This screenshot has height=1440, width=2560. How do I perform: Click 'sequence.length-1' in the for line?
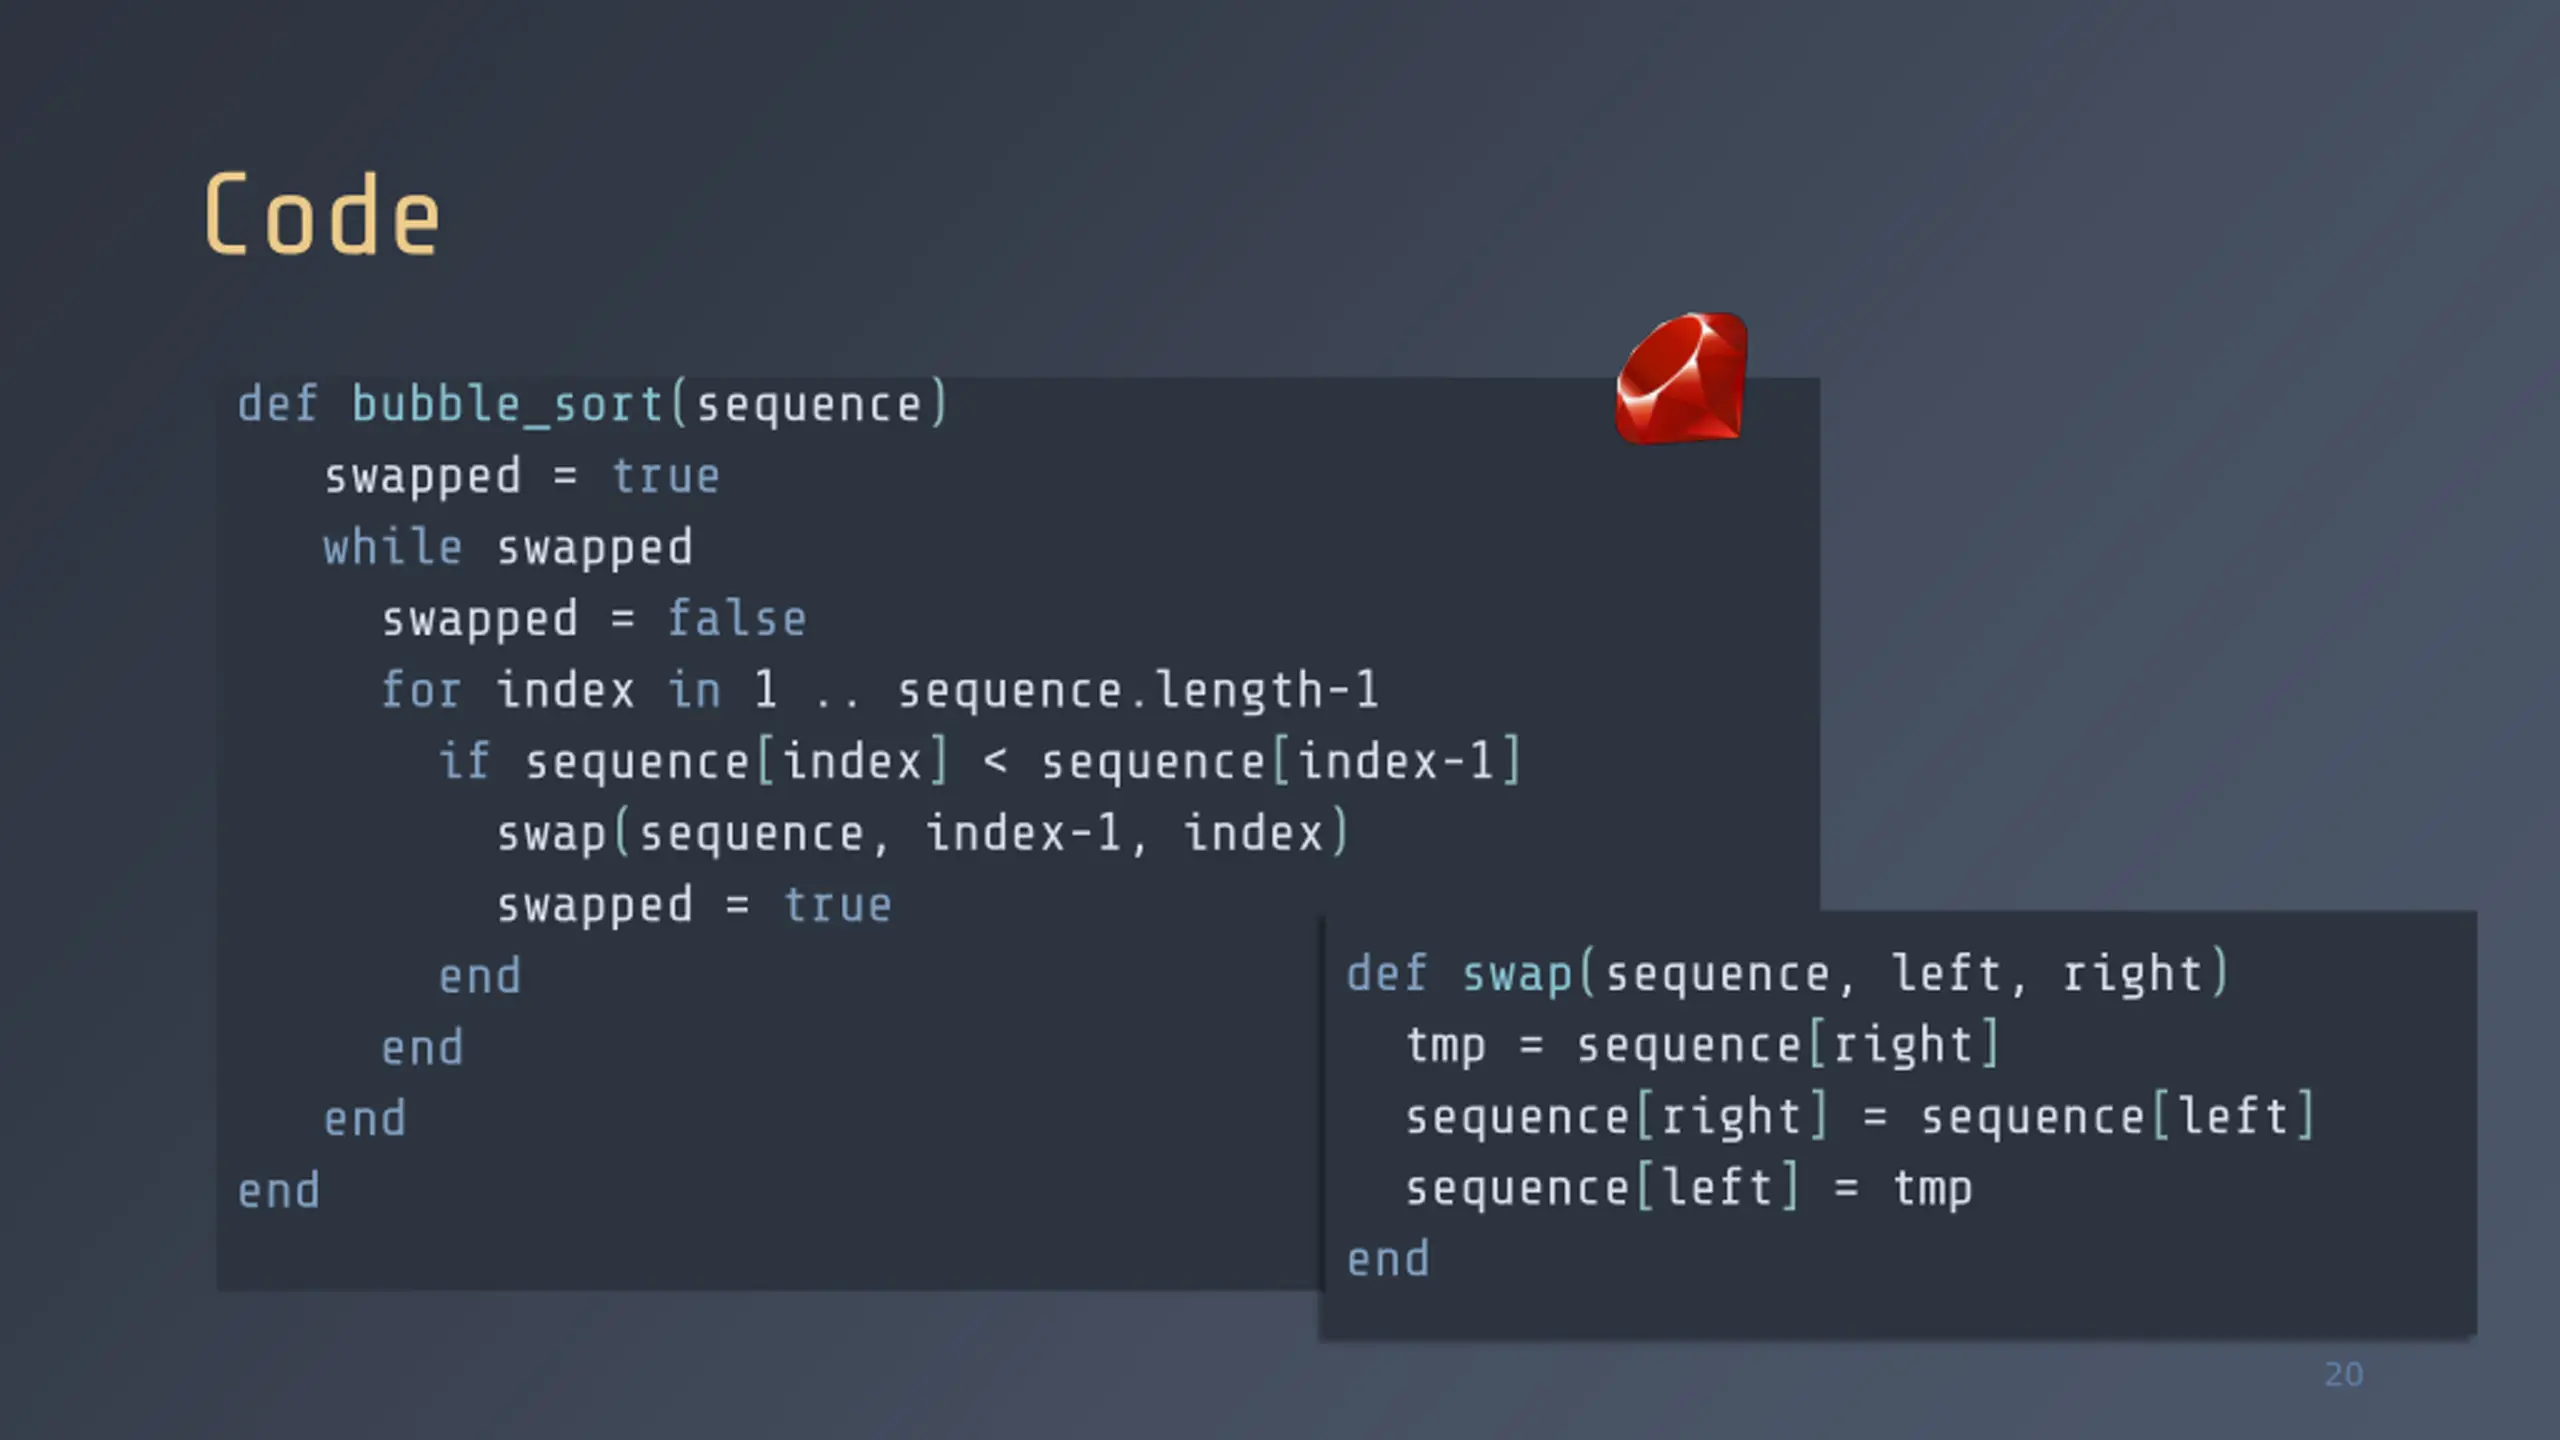(1138, 690)
